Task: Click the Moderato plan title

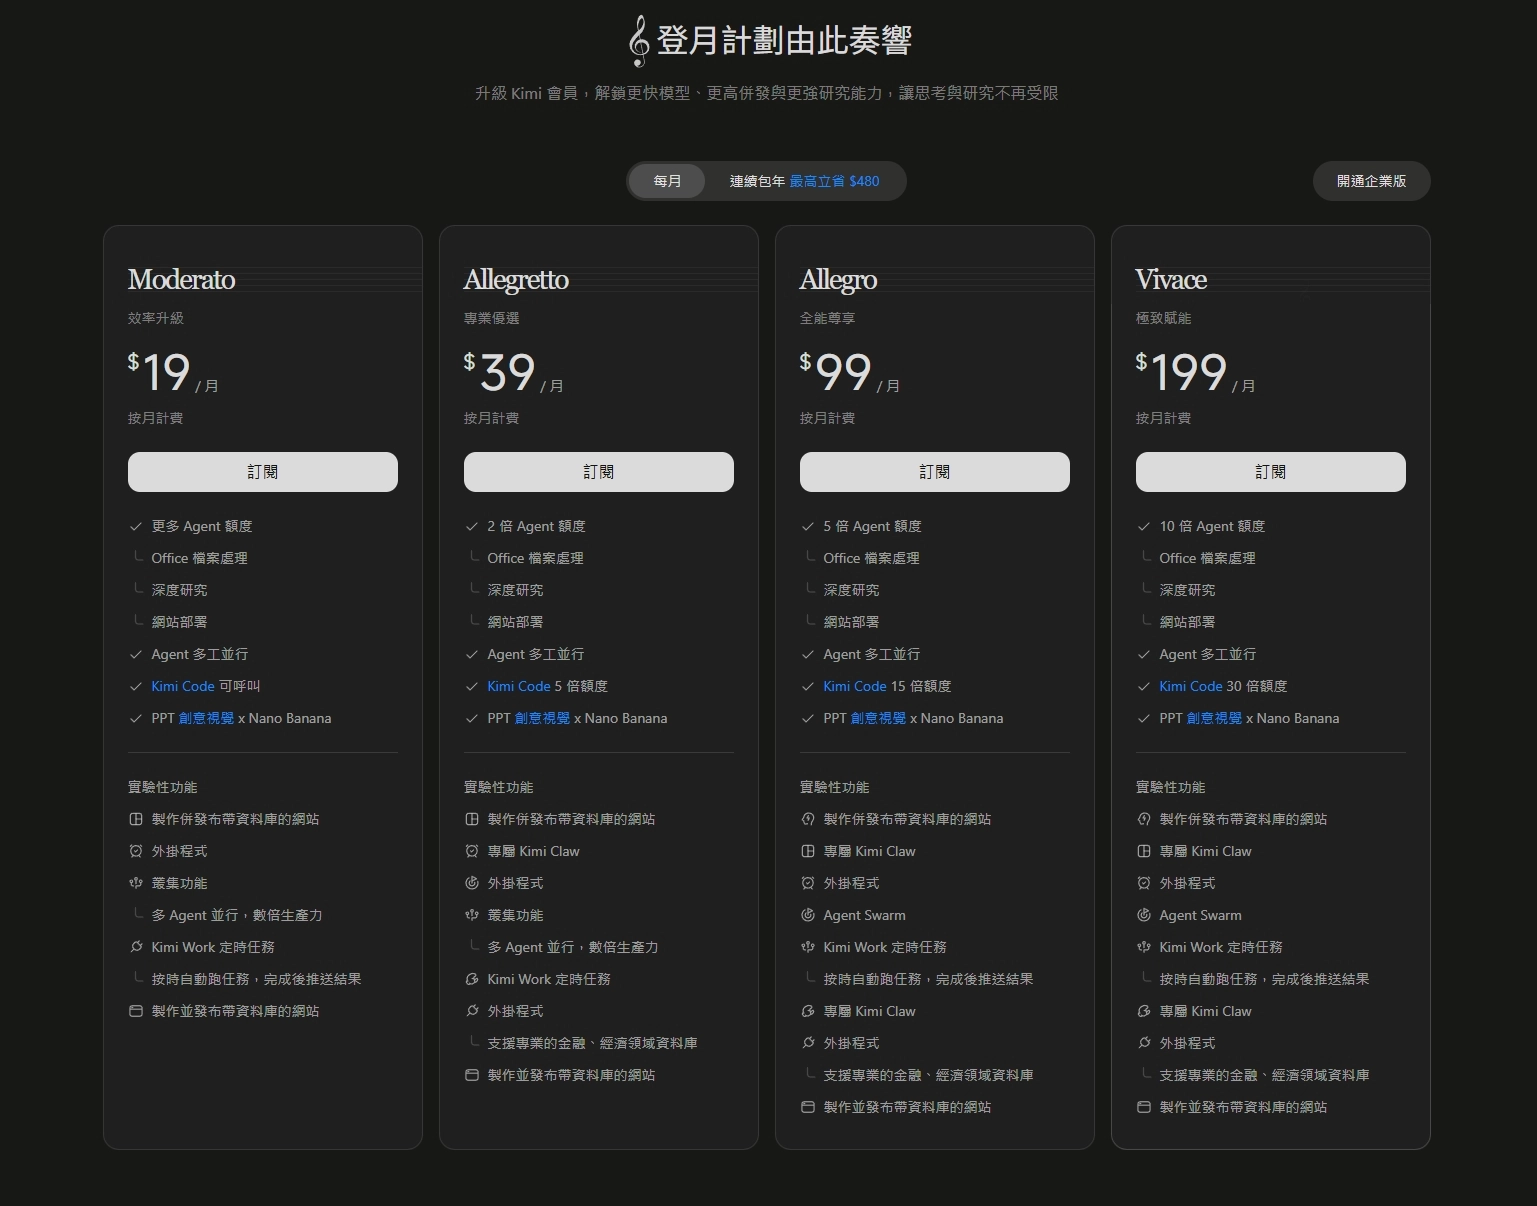Action: coord(181,279)
